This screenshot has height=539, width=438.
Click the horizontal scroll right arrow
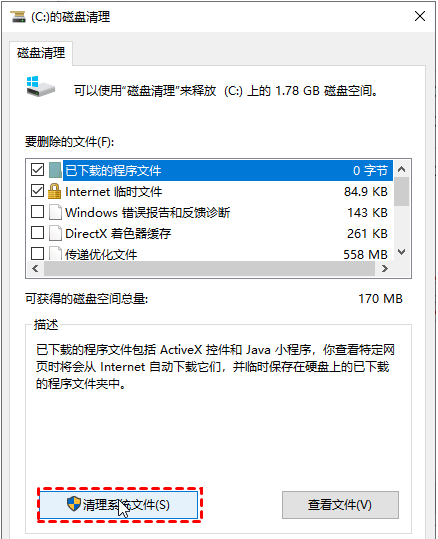tap(385, 268)
